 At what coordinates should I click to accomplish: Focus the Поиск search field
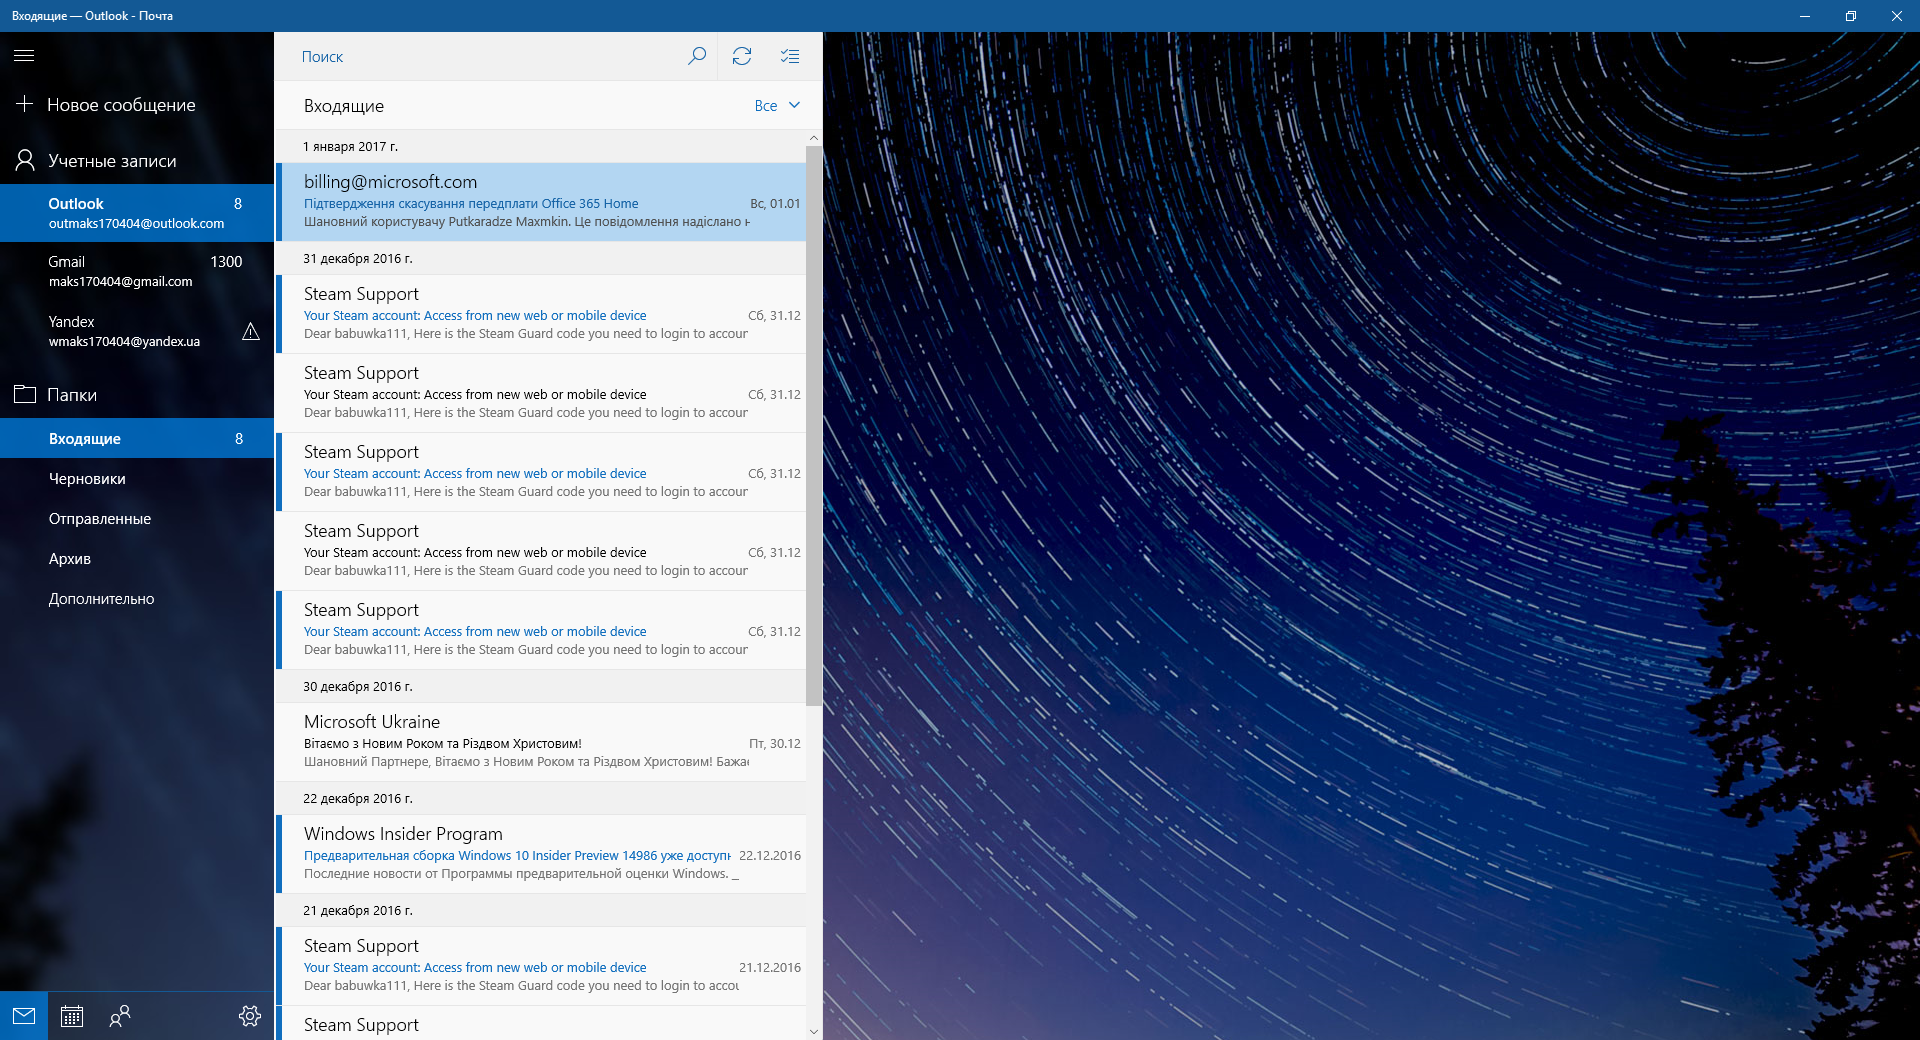pos(480,56)
